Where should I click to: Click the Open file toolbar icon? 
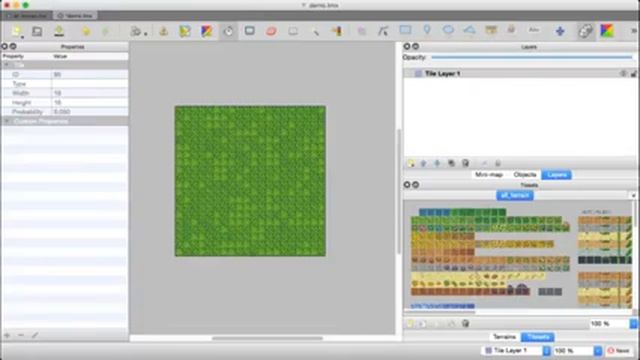[37, 31]
